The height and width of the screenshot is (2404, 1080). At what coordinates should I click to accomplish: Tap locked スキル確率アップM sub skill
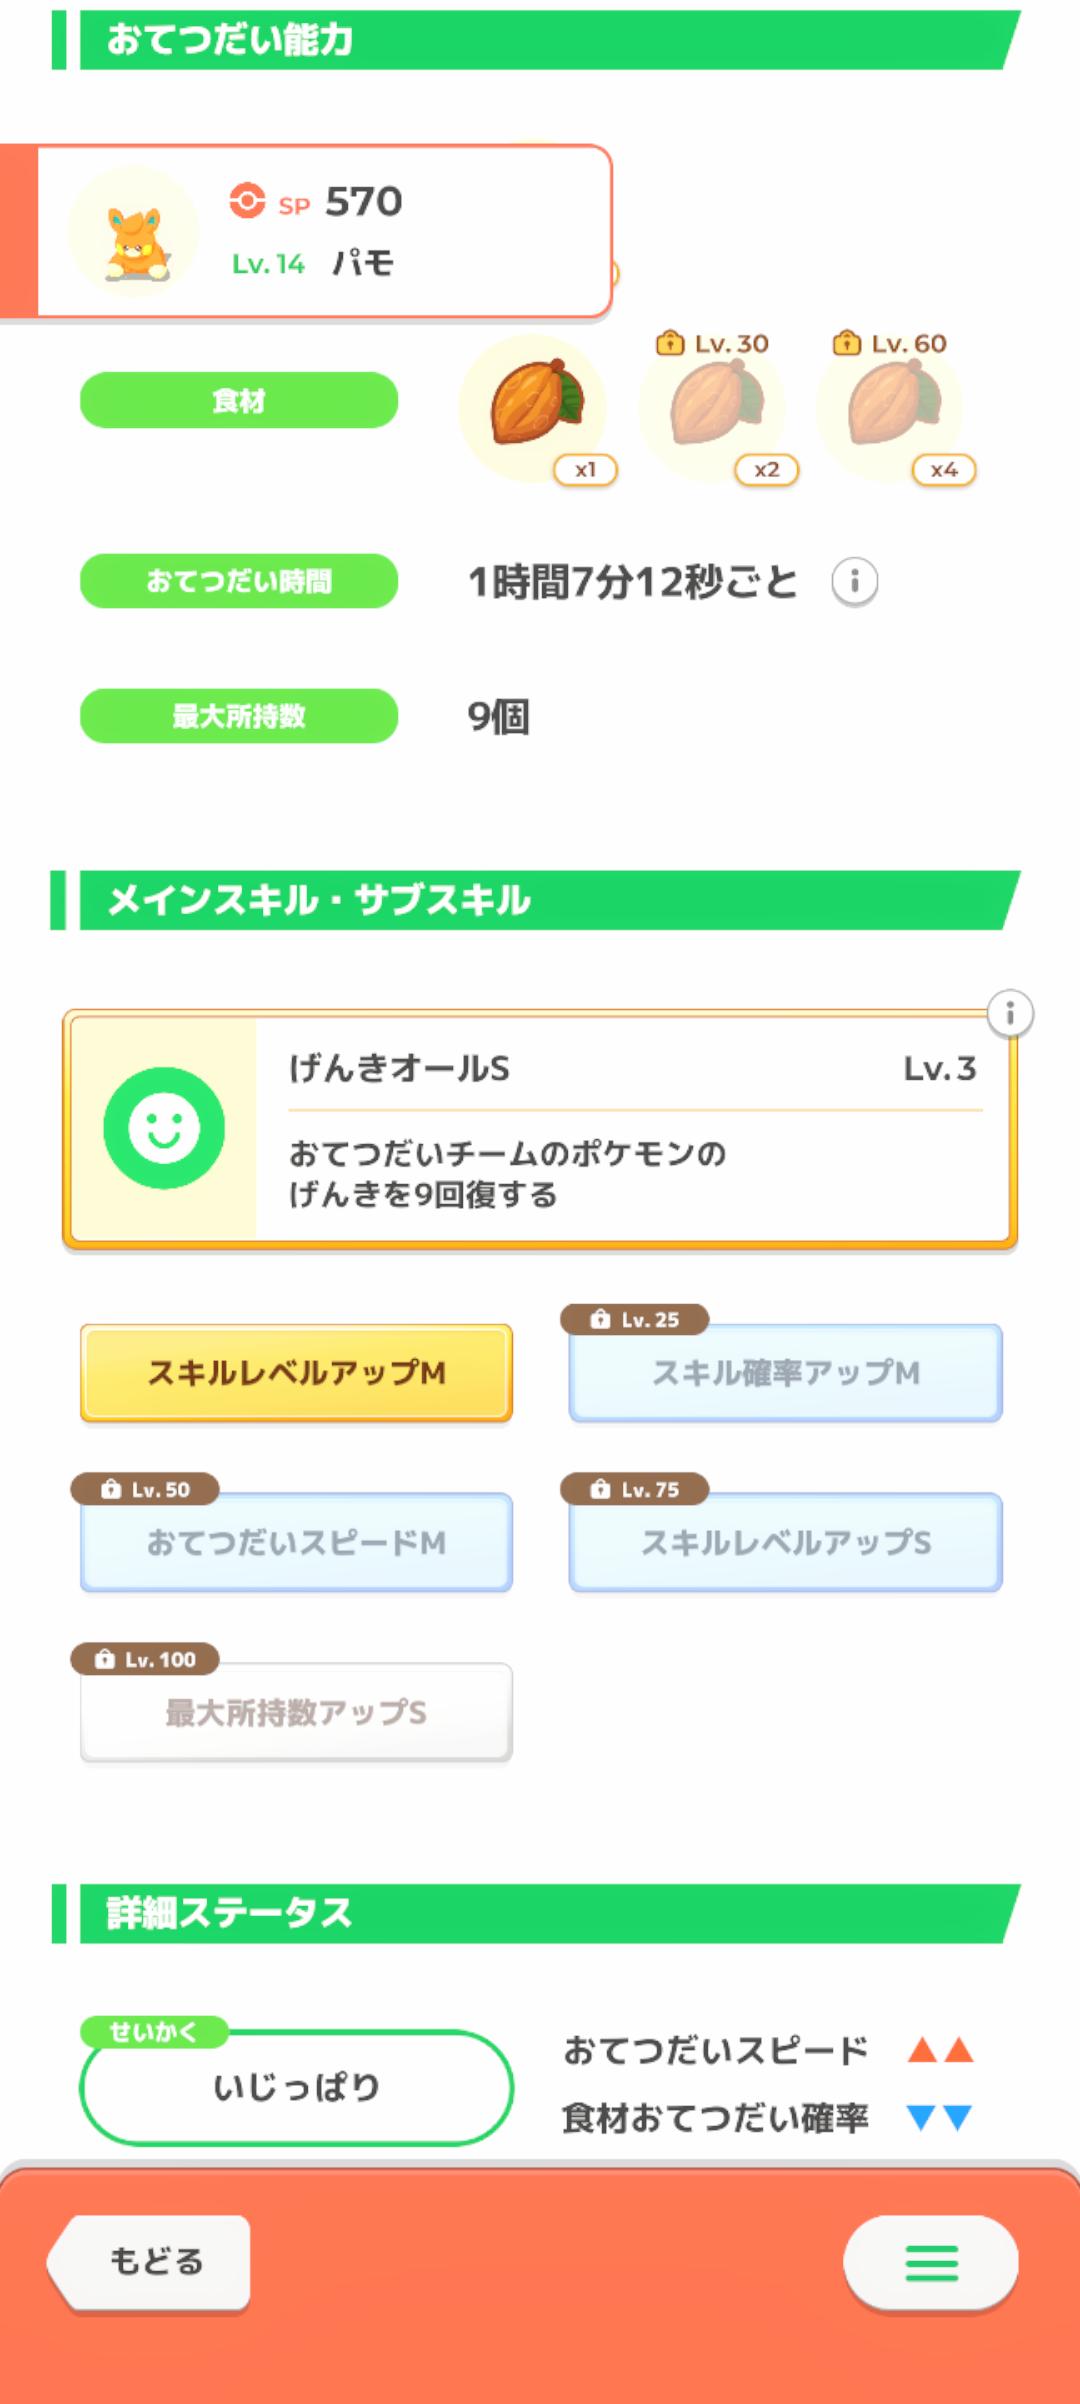[785, 1373]
